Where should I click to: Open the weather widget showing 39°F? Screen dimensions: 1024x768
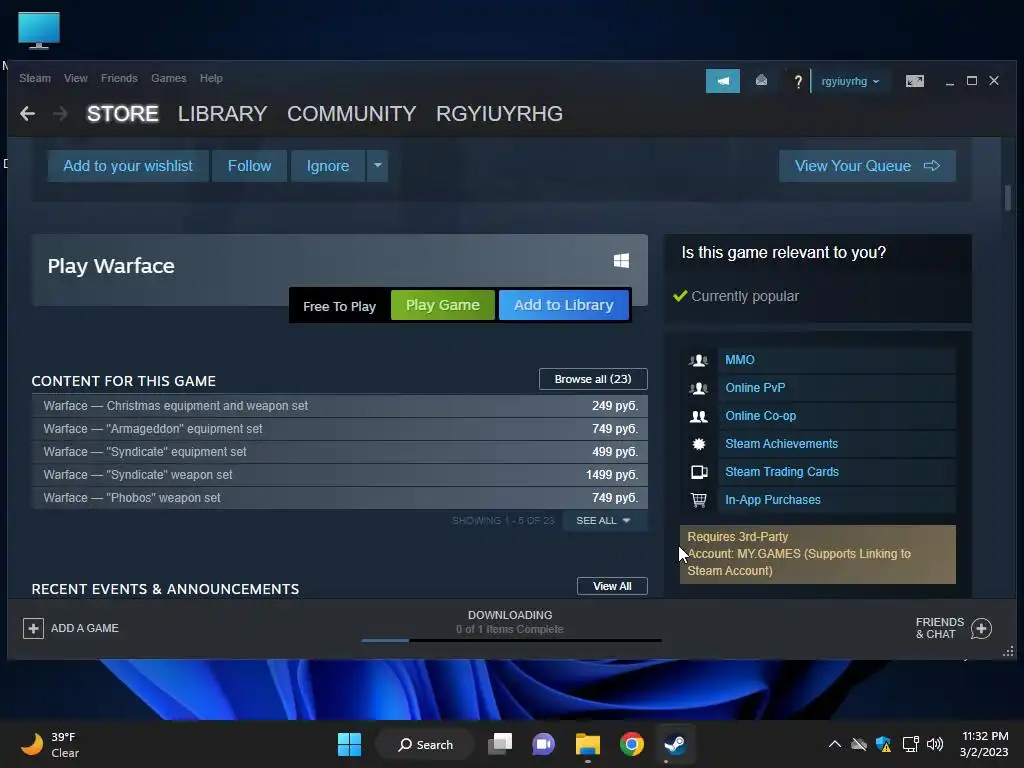click(50, 744)
